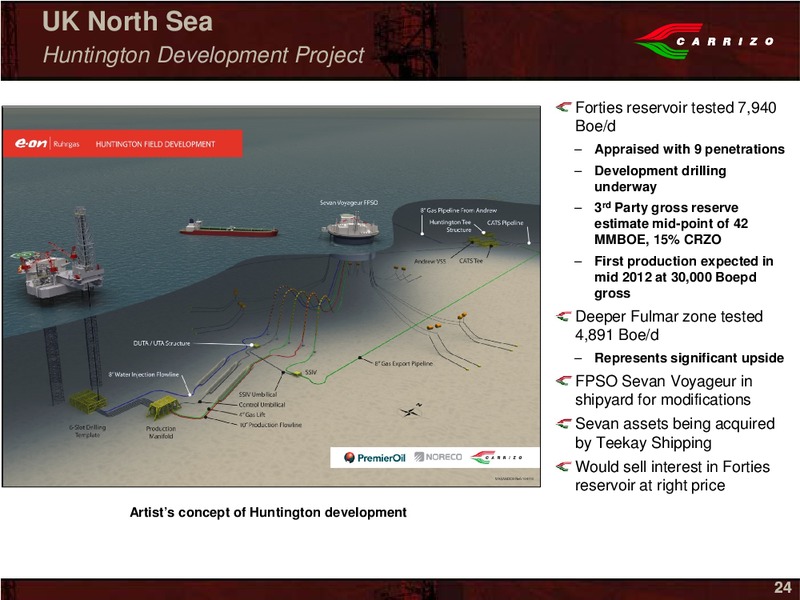This screenshot has height=600, width=800.
Task: Click the bullet icon beside Deeper Fulmar zone
Action: tap(563, 316)
